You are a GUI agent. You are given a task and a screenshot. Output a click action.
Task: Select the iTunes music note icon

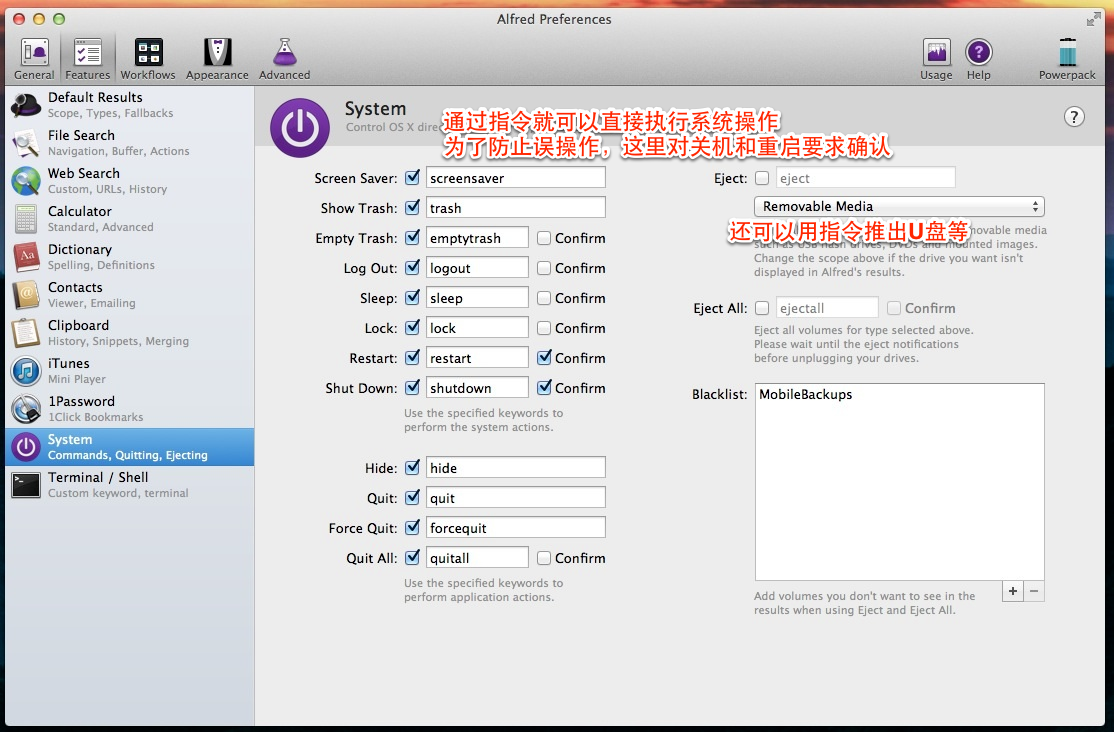coord(26,371)
